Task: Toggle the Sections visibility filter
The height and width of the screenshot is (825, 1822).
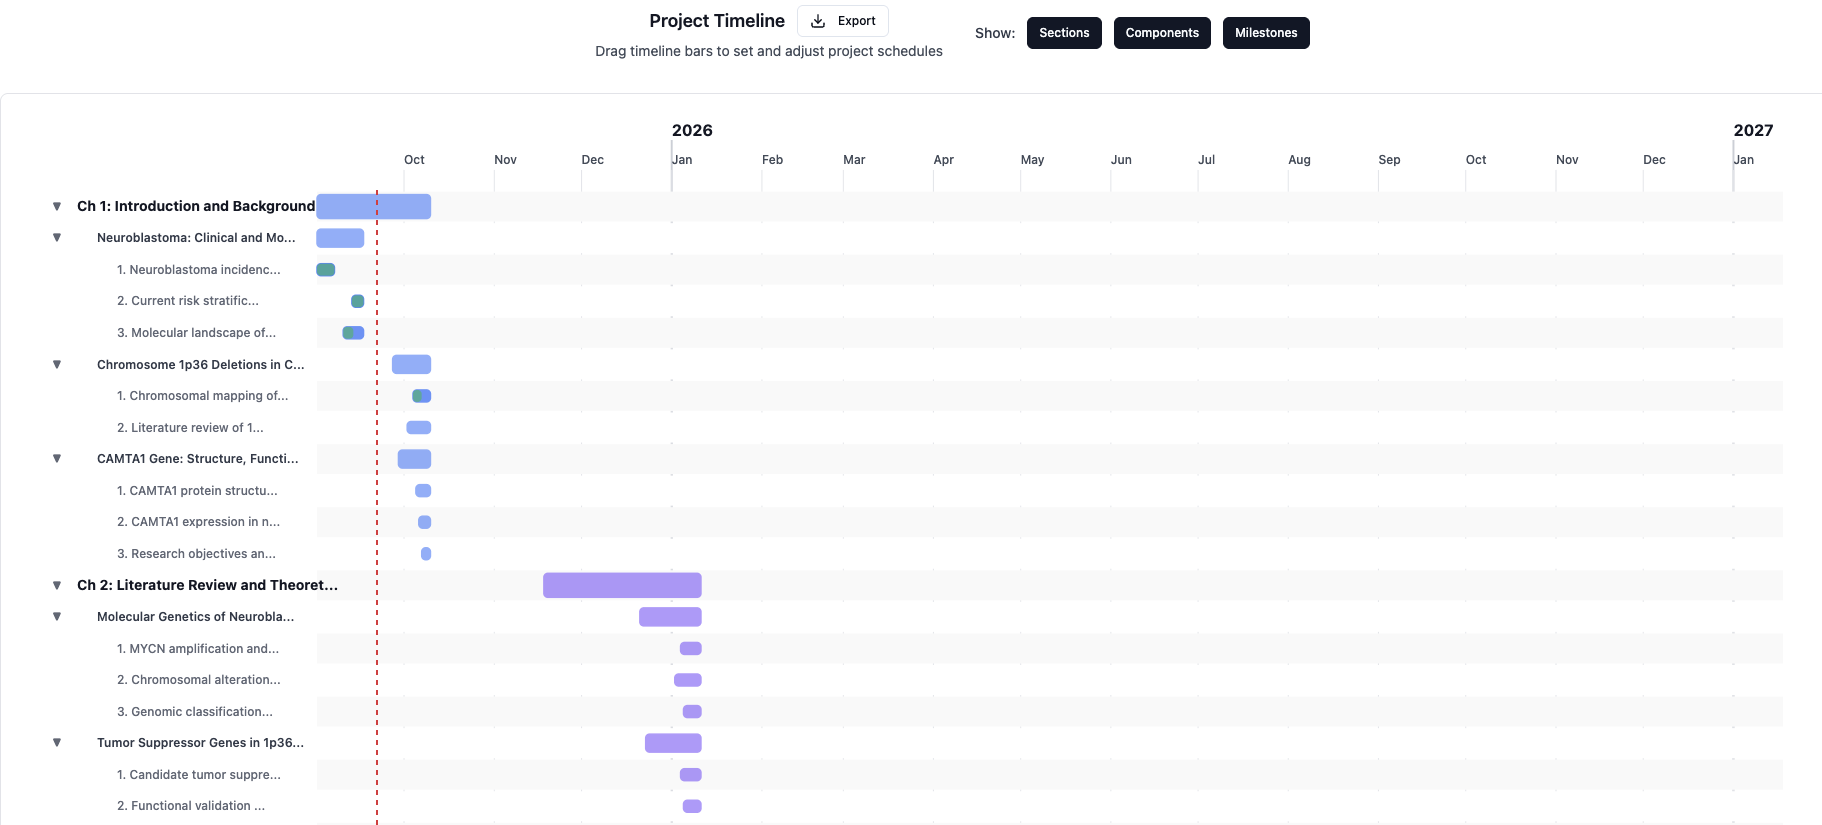Action: [1063, 33]
